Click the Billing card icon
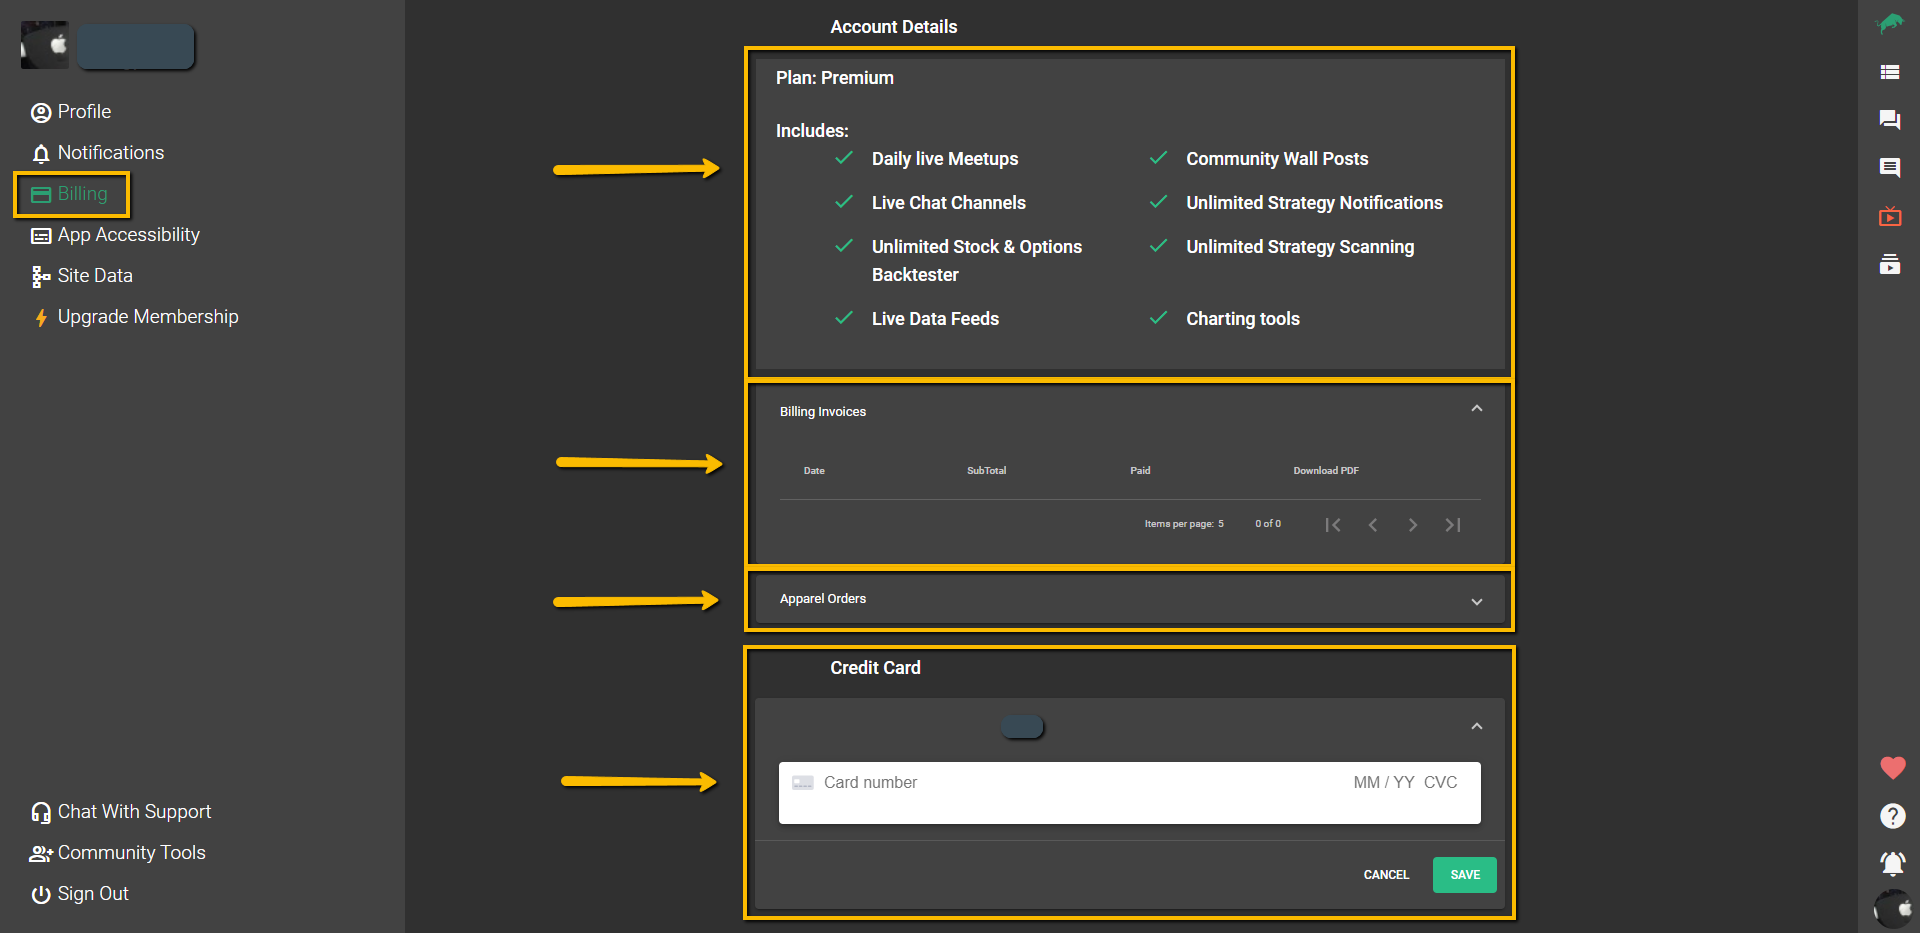 (41, 195)
